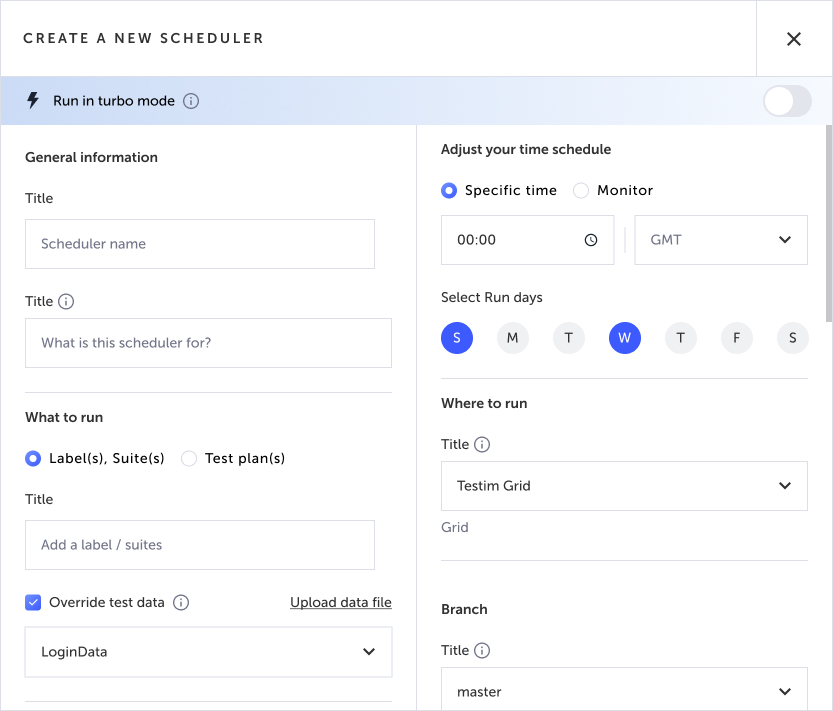Expand the master branch dropdown
Viewport: 833px width, 711px height.
coord(624,691)
